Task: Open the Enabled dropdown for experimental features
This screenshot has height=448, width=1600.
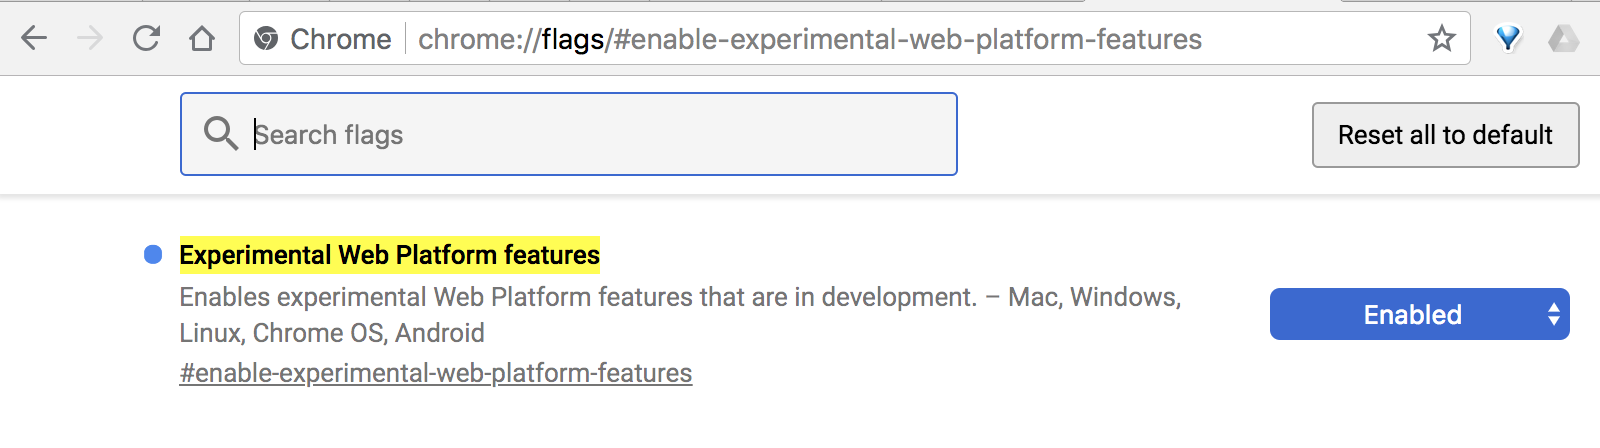Action: 1410,315
